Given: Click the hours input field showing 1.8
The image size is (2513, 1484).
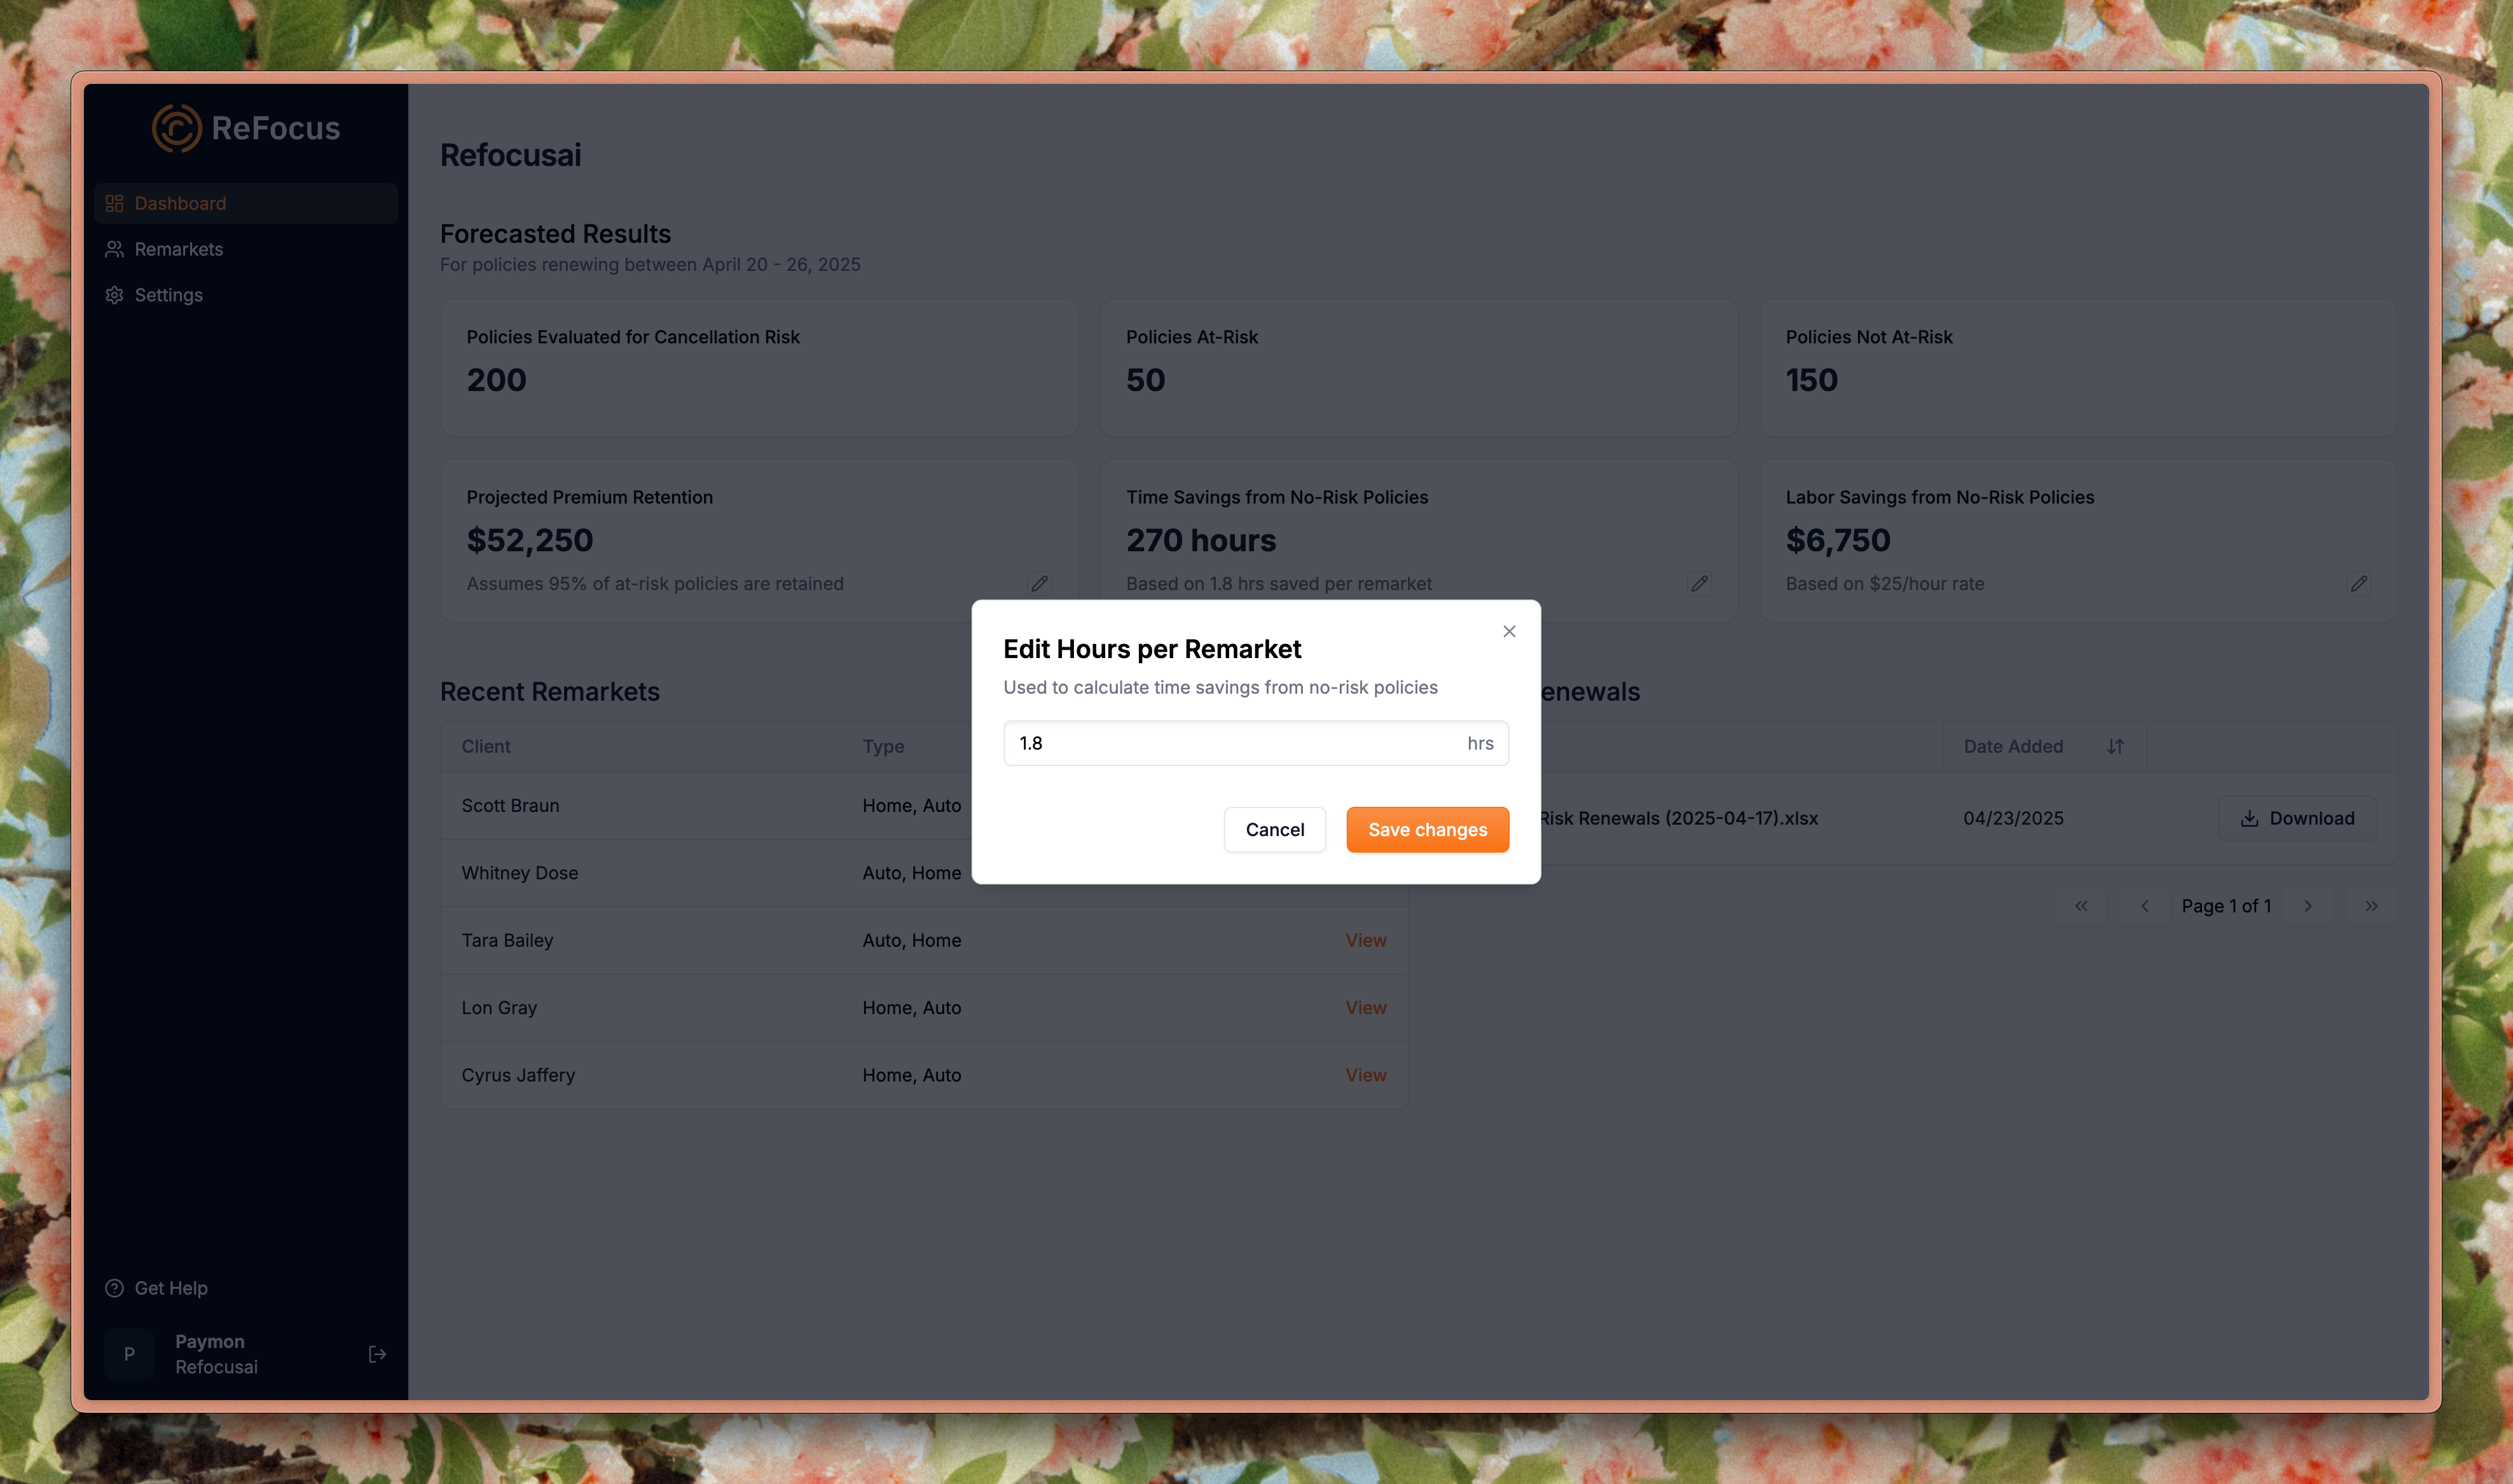Looking at the screenshot, I should tap(1255, 743).
